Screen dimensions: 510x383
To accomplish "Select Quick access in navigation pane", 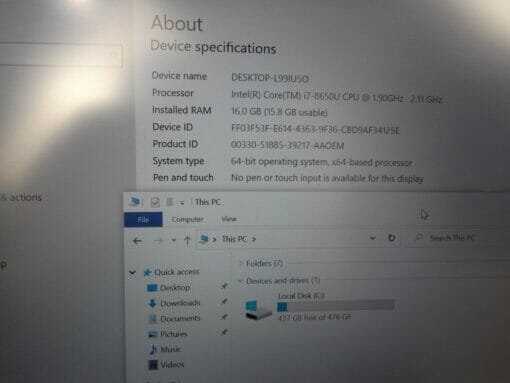I will [177, 272].
